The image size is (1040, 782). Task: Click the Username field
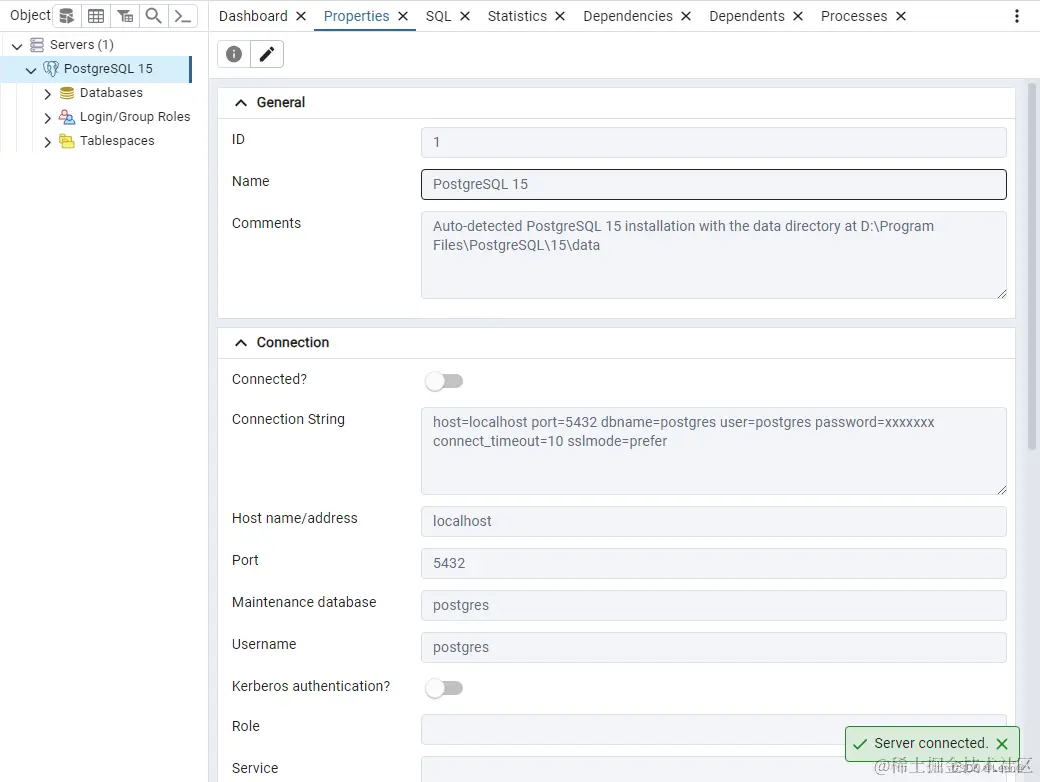click(714, 647)
